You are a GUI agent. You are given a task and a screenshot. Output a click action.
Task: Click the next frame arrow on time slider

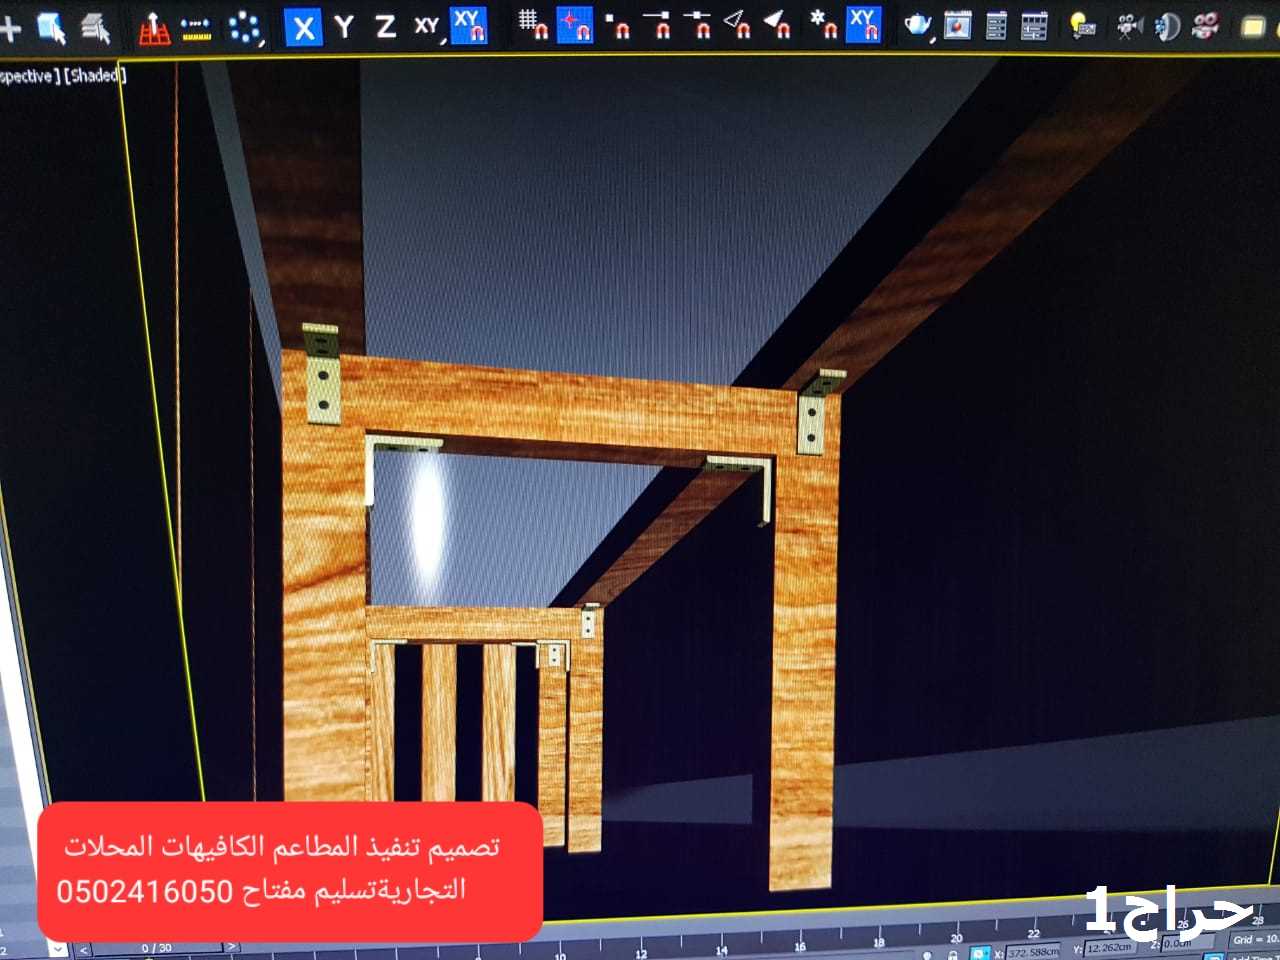[x=231, y=946]
